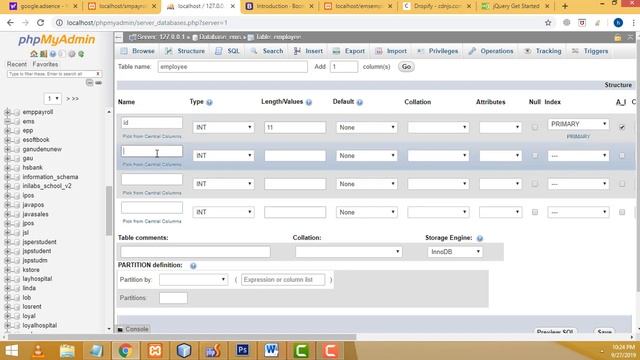640x360 pixels.
Task: Toggle A_I checkbox in second column row
Action: 622,156
